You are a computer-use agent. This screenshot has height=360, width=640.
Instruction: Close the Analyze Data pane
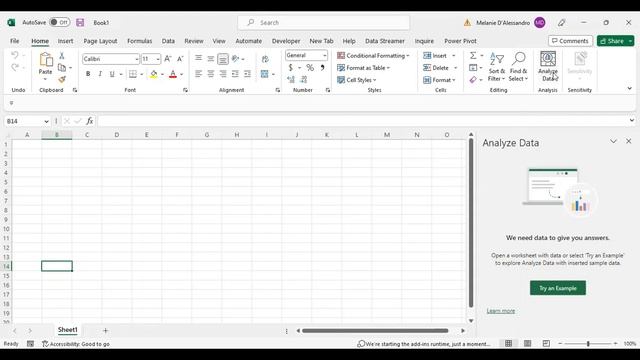pos(629,141)
